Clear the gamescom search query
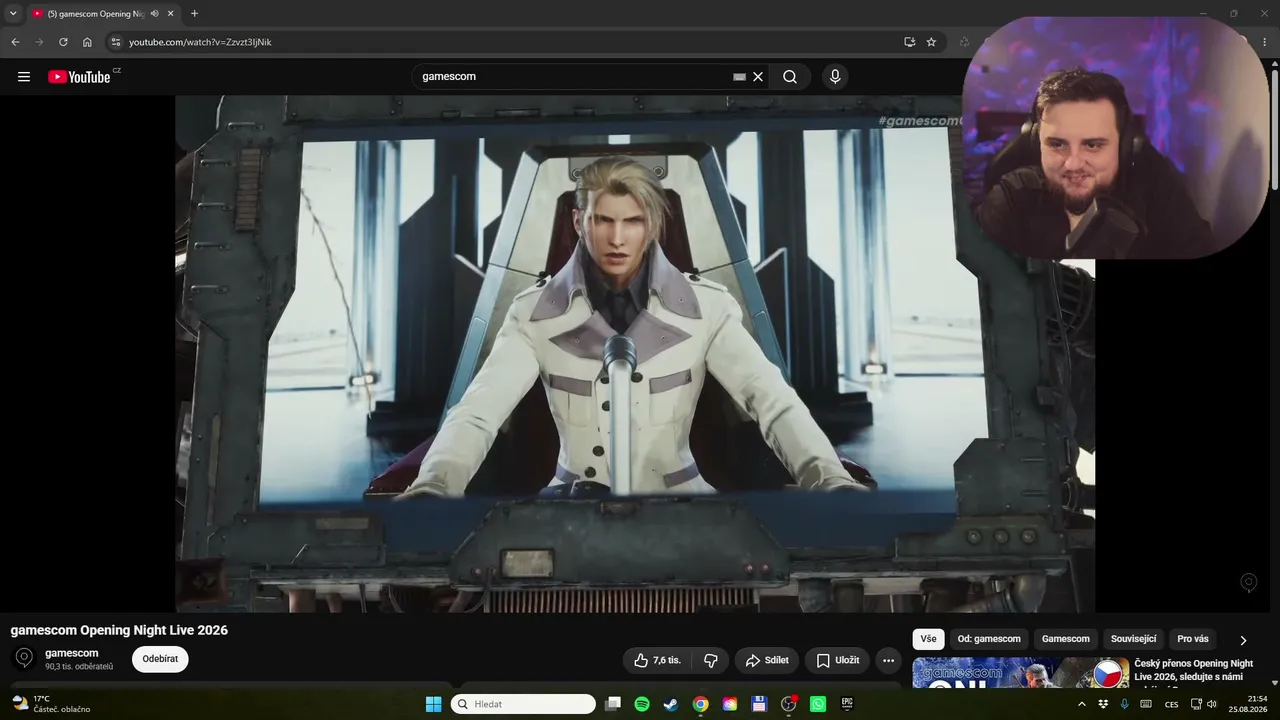1280x720 pixels. tap(758, 77)
